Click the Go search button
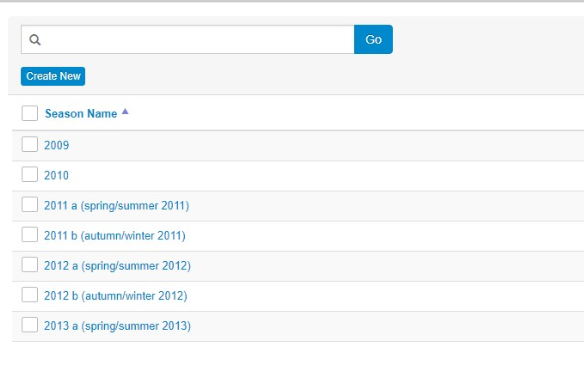The height and width of the screenshot is (366, 584). tap(373, 39)
